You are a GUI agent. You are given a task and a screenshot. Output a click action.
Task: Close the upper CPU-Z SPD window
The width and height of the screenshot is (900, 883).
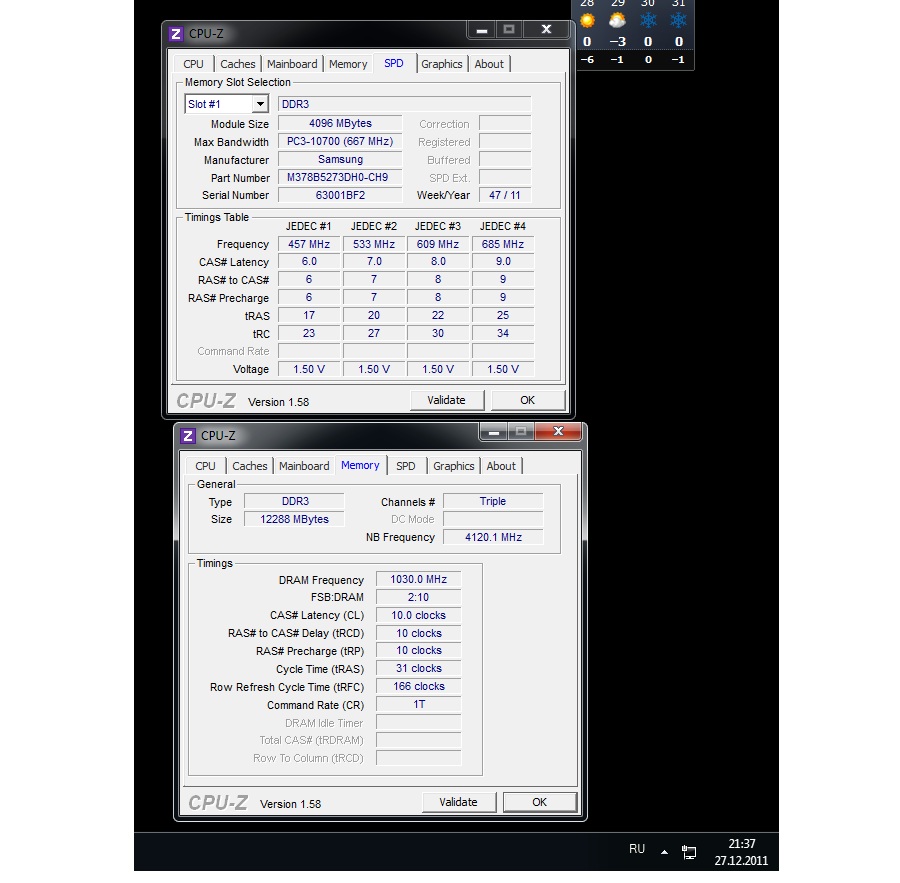546,29
